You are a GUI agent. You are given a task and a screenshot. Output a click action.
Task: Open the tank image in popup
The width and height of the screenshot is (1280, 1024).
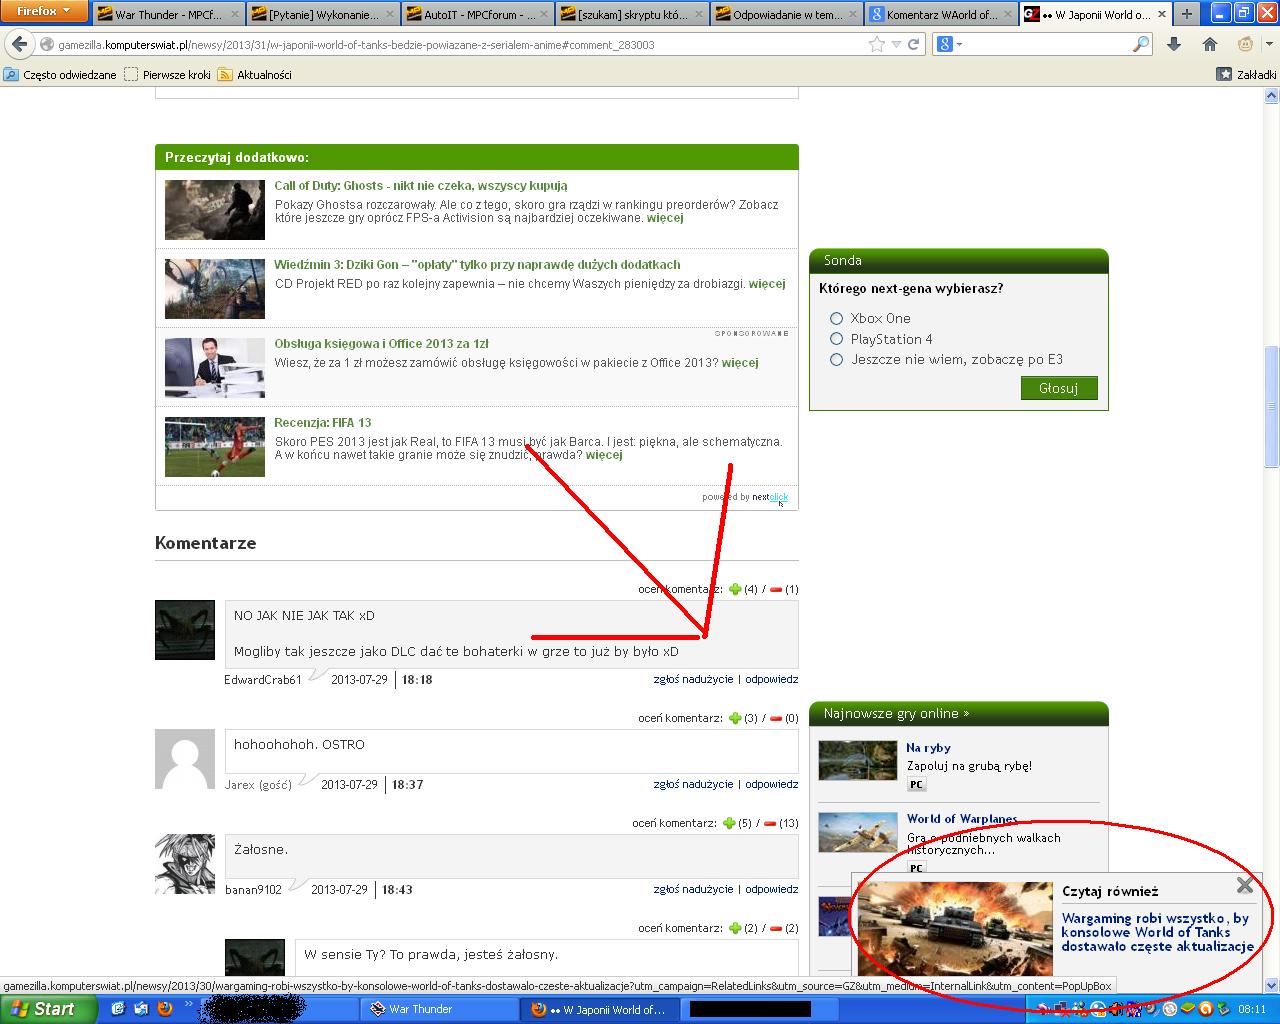pos(955,928)
